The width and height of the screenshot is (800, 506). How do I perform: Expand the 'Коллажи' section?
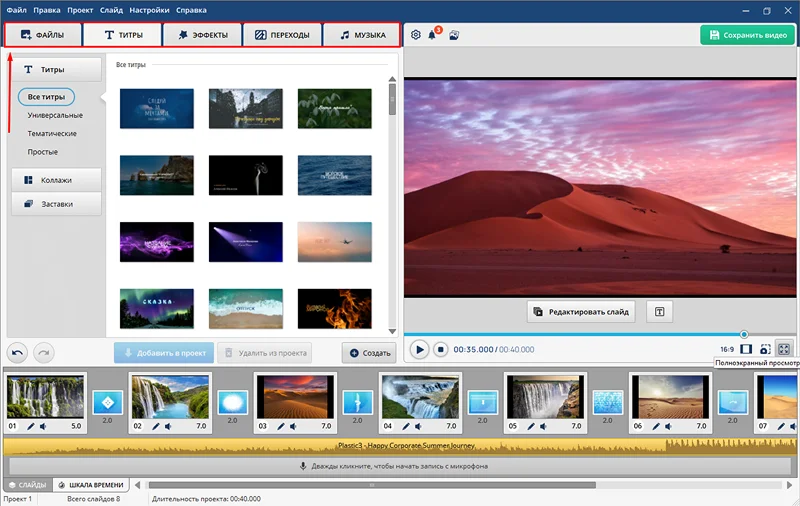click(56, 179)
